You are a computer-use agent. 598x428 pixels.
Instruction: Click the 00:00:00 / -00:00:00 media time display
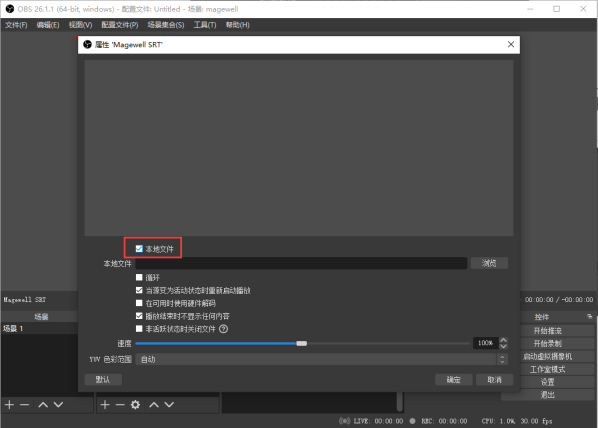point(559,300)
